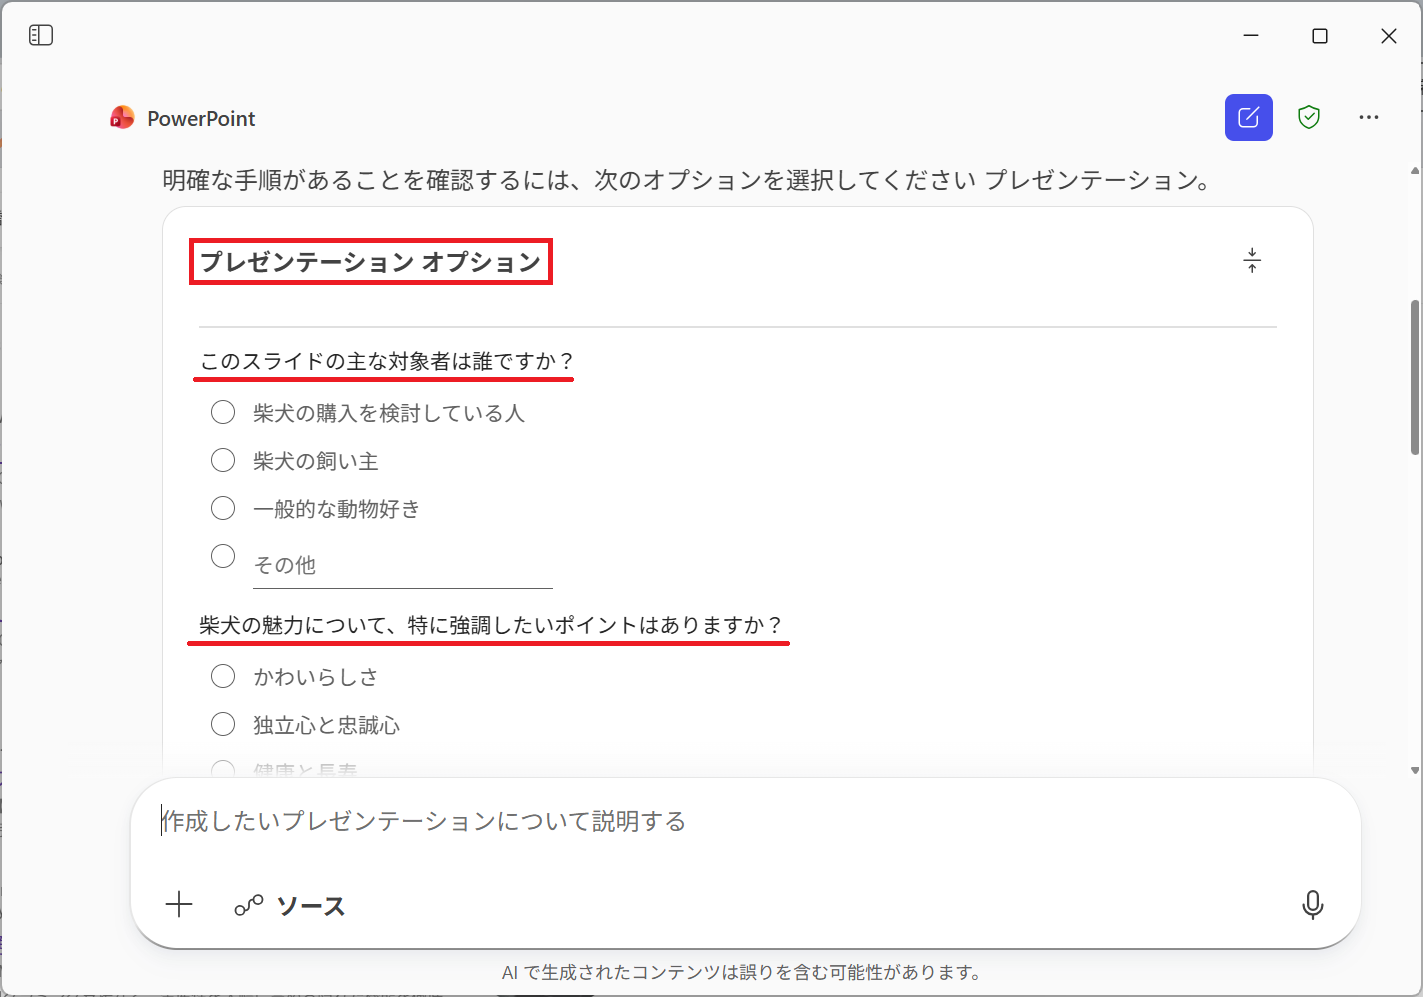Start a new chat with compose icon
This screenshot has width=1423, height=997.
pos(1248,118)
